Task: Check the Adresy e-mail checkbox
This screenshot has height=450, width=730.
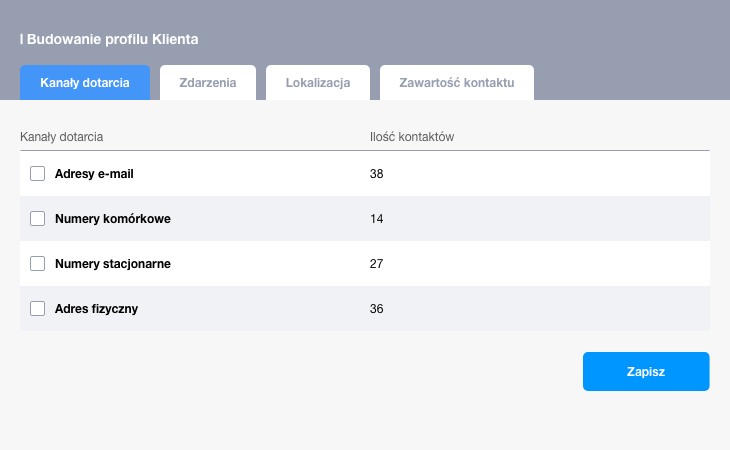Action: [38, 174]
